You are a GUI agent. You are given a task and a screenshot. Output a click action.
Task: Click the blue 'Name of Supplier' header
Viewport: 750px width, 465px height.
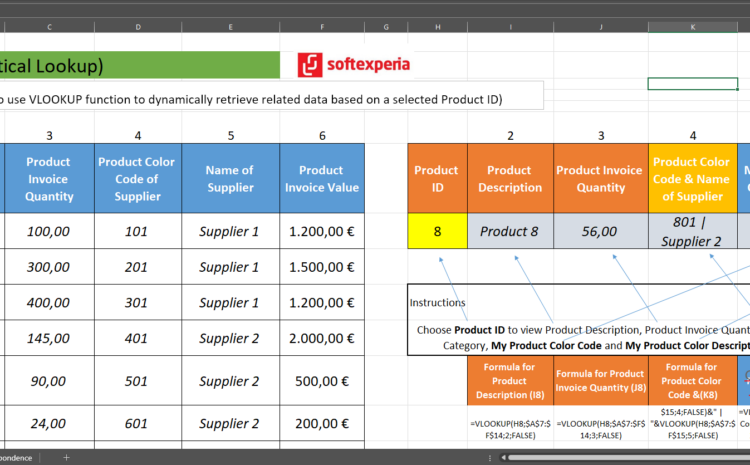coord(231,178)
